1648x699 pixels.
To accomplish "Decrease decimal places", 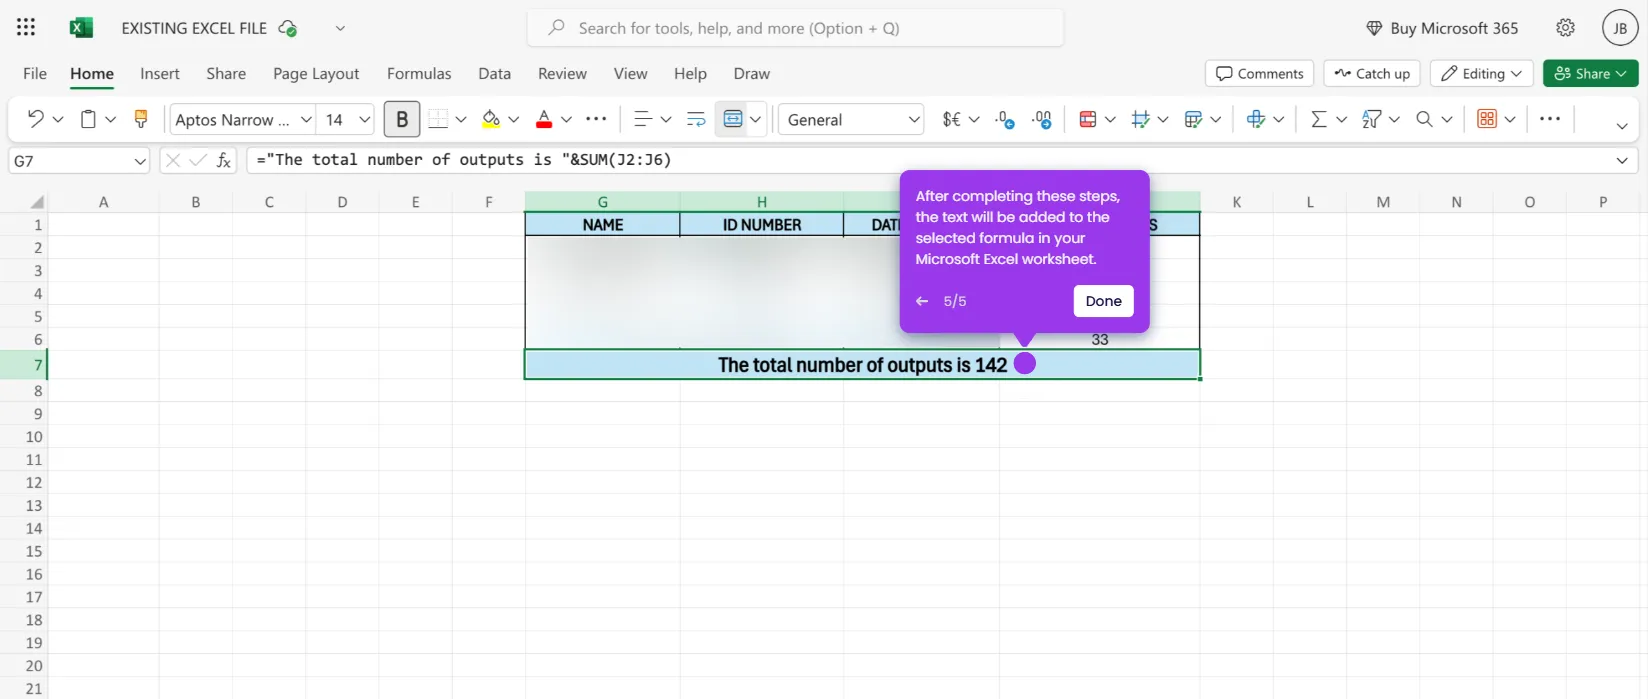I will 1005,119.
